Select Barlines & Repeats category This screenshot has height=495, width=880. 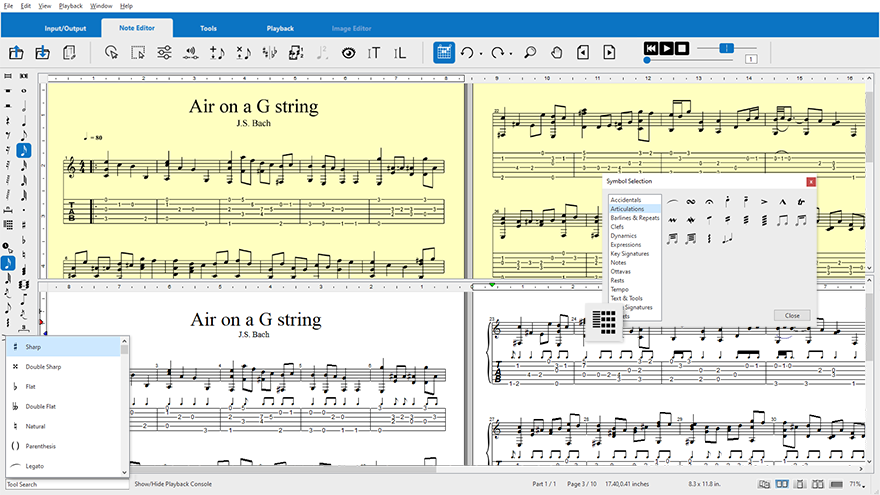[635, 218]
